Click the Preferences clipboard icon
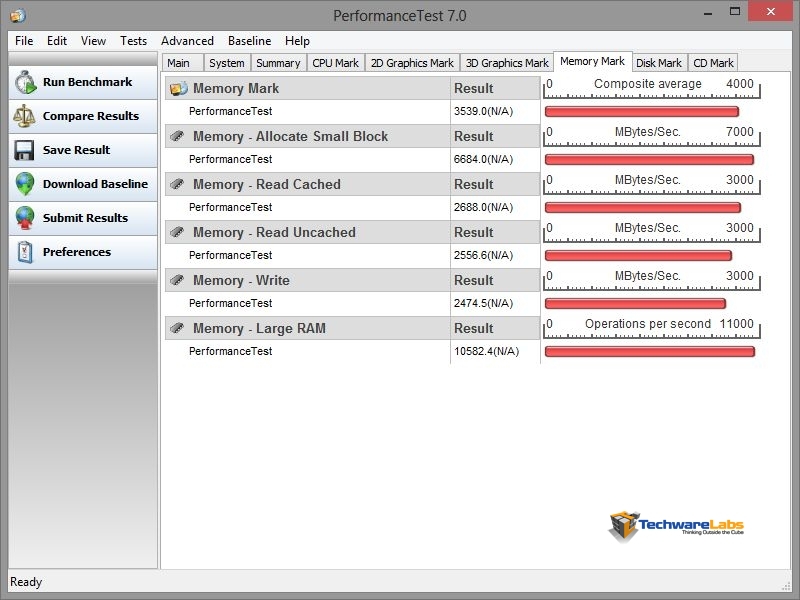The height and width of the screenshot is (600, 800). (x=25, y=252)
